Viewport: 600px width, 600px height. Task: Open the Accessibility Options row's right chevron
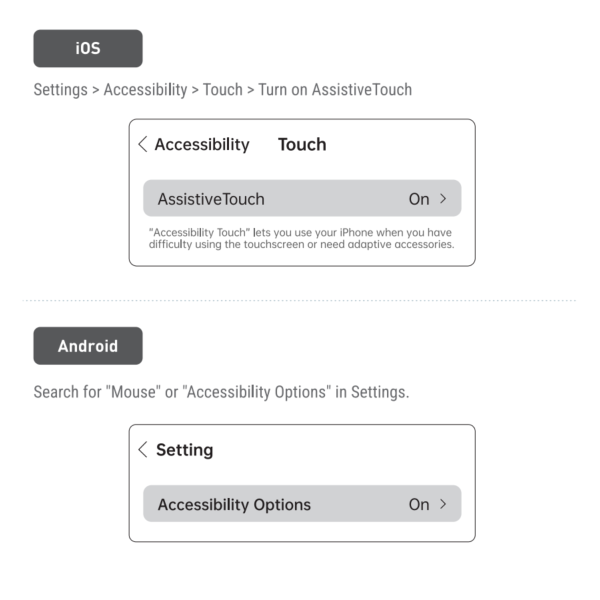[x=443, y=504]
